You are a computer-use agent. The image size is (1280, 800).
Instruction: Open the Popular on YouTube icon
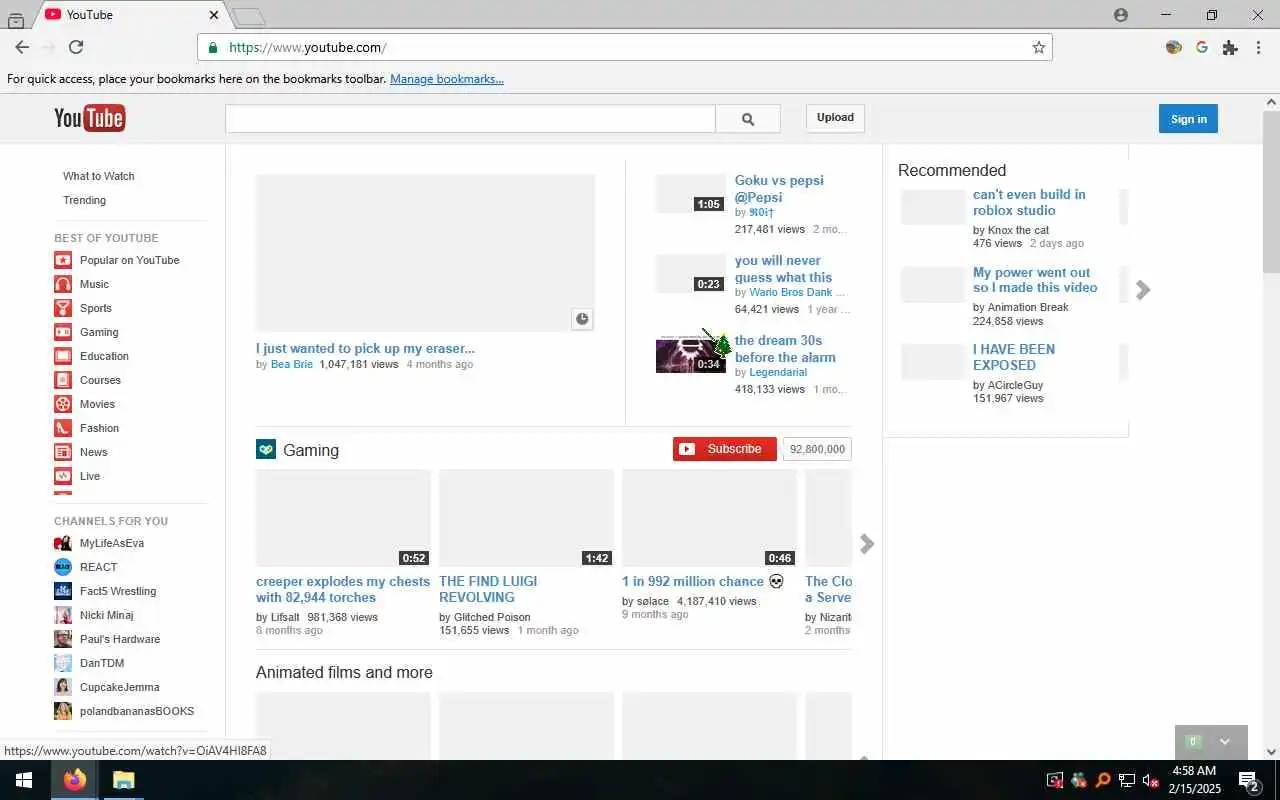tap(63, 260)
